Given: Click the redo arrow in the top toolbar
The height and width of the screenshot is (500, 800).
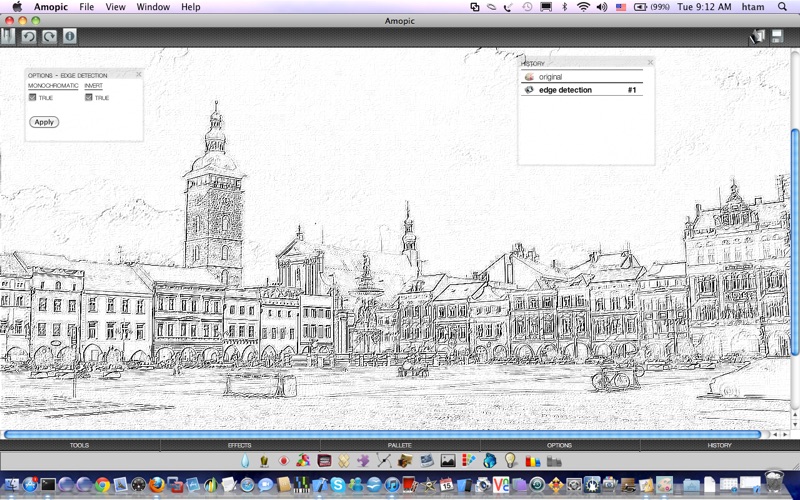Looking at the screenshot, I should coord(49,37).
